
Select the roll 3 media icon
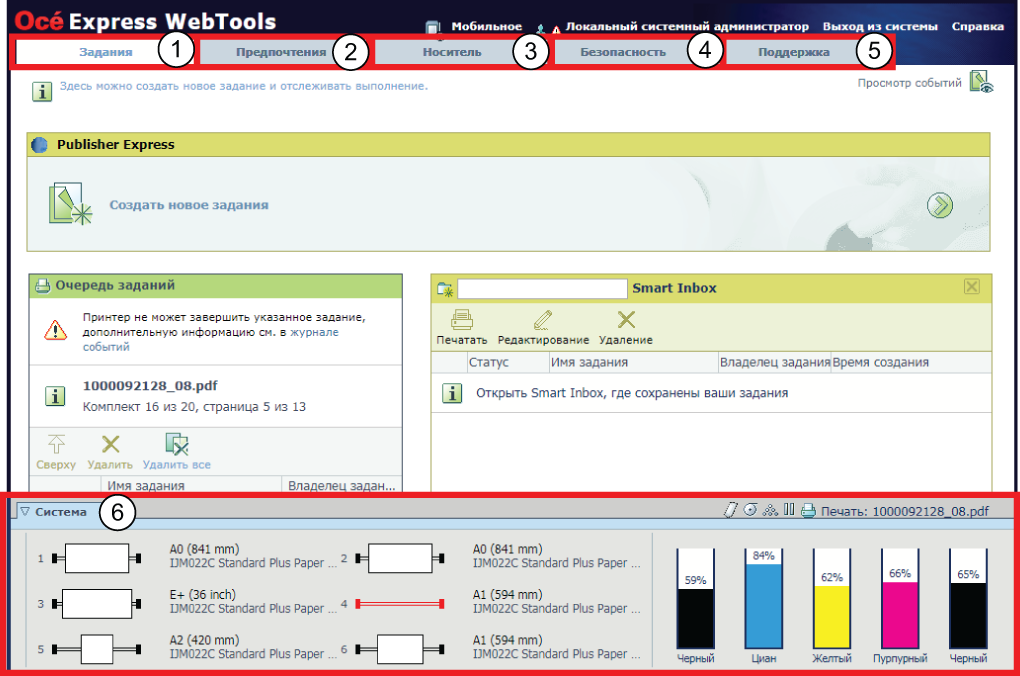coord(97,604)
